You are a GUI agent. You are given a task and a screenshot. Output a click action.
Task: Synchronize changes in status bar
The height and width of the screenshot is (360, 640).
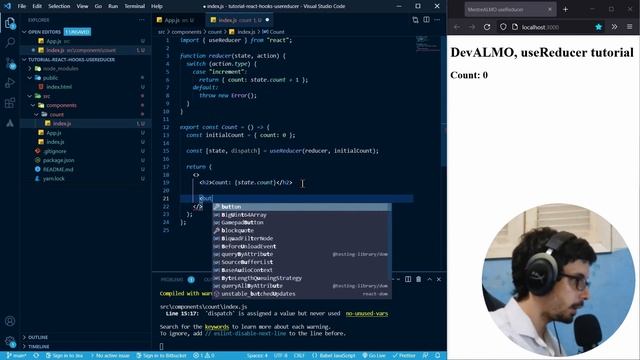[36, 356]
